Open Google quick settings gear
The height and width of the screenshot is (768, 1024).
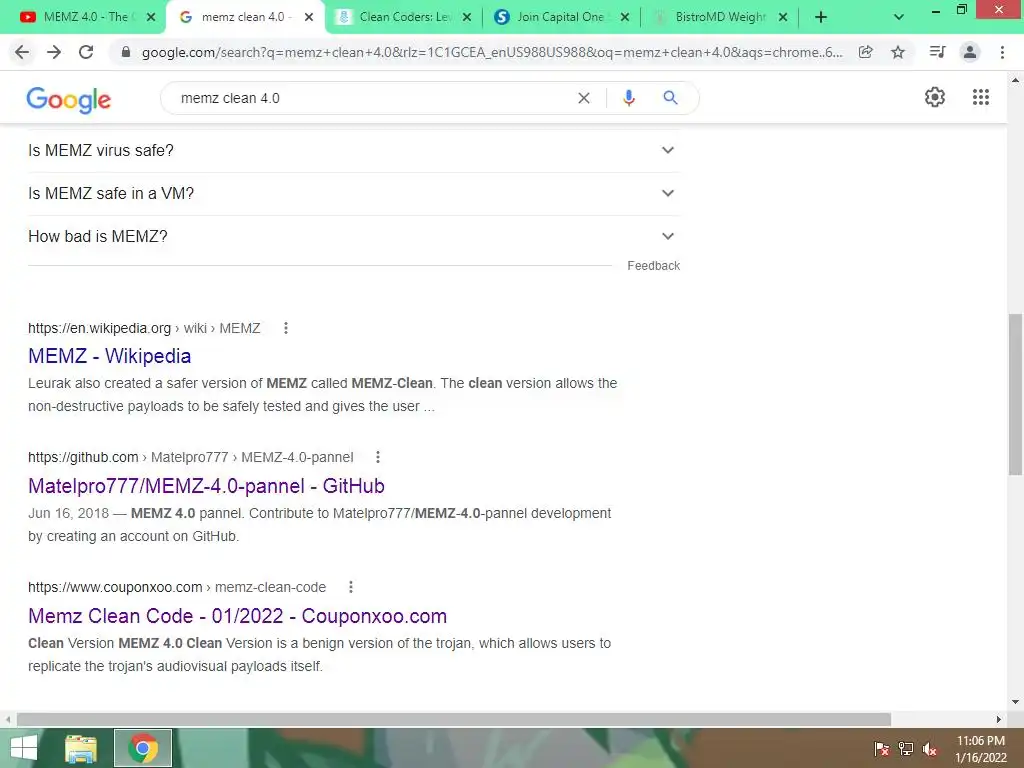935,97
